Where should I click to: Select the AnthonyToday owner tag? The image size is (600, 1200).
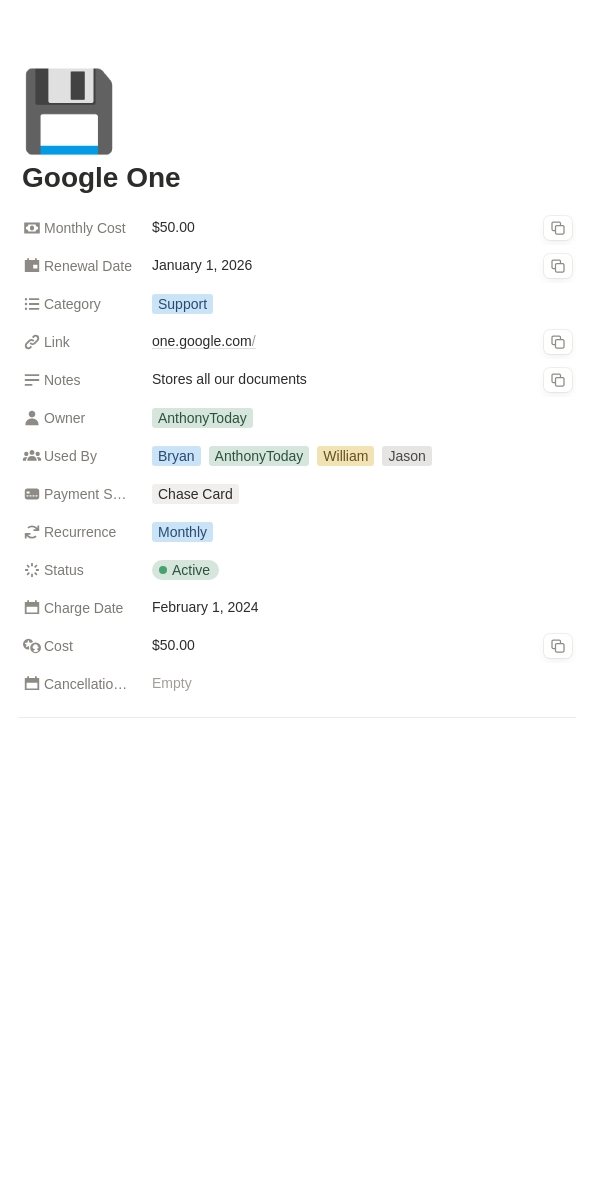point(202,418)
